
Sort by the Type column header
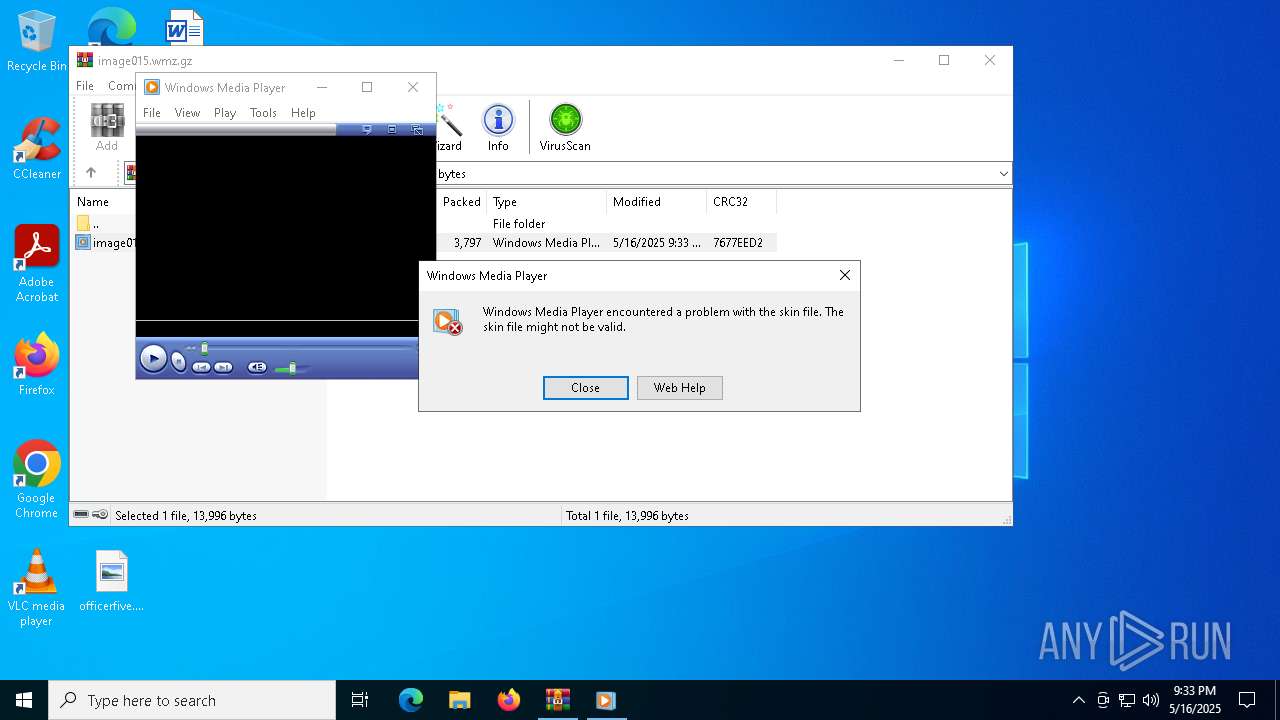546,202
